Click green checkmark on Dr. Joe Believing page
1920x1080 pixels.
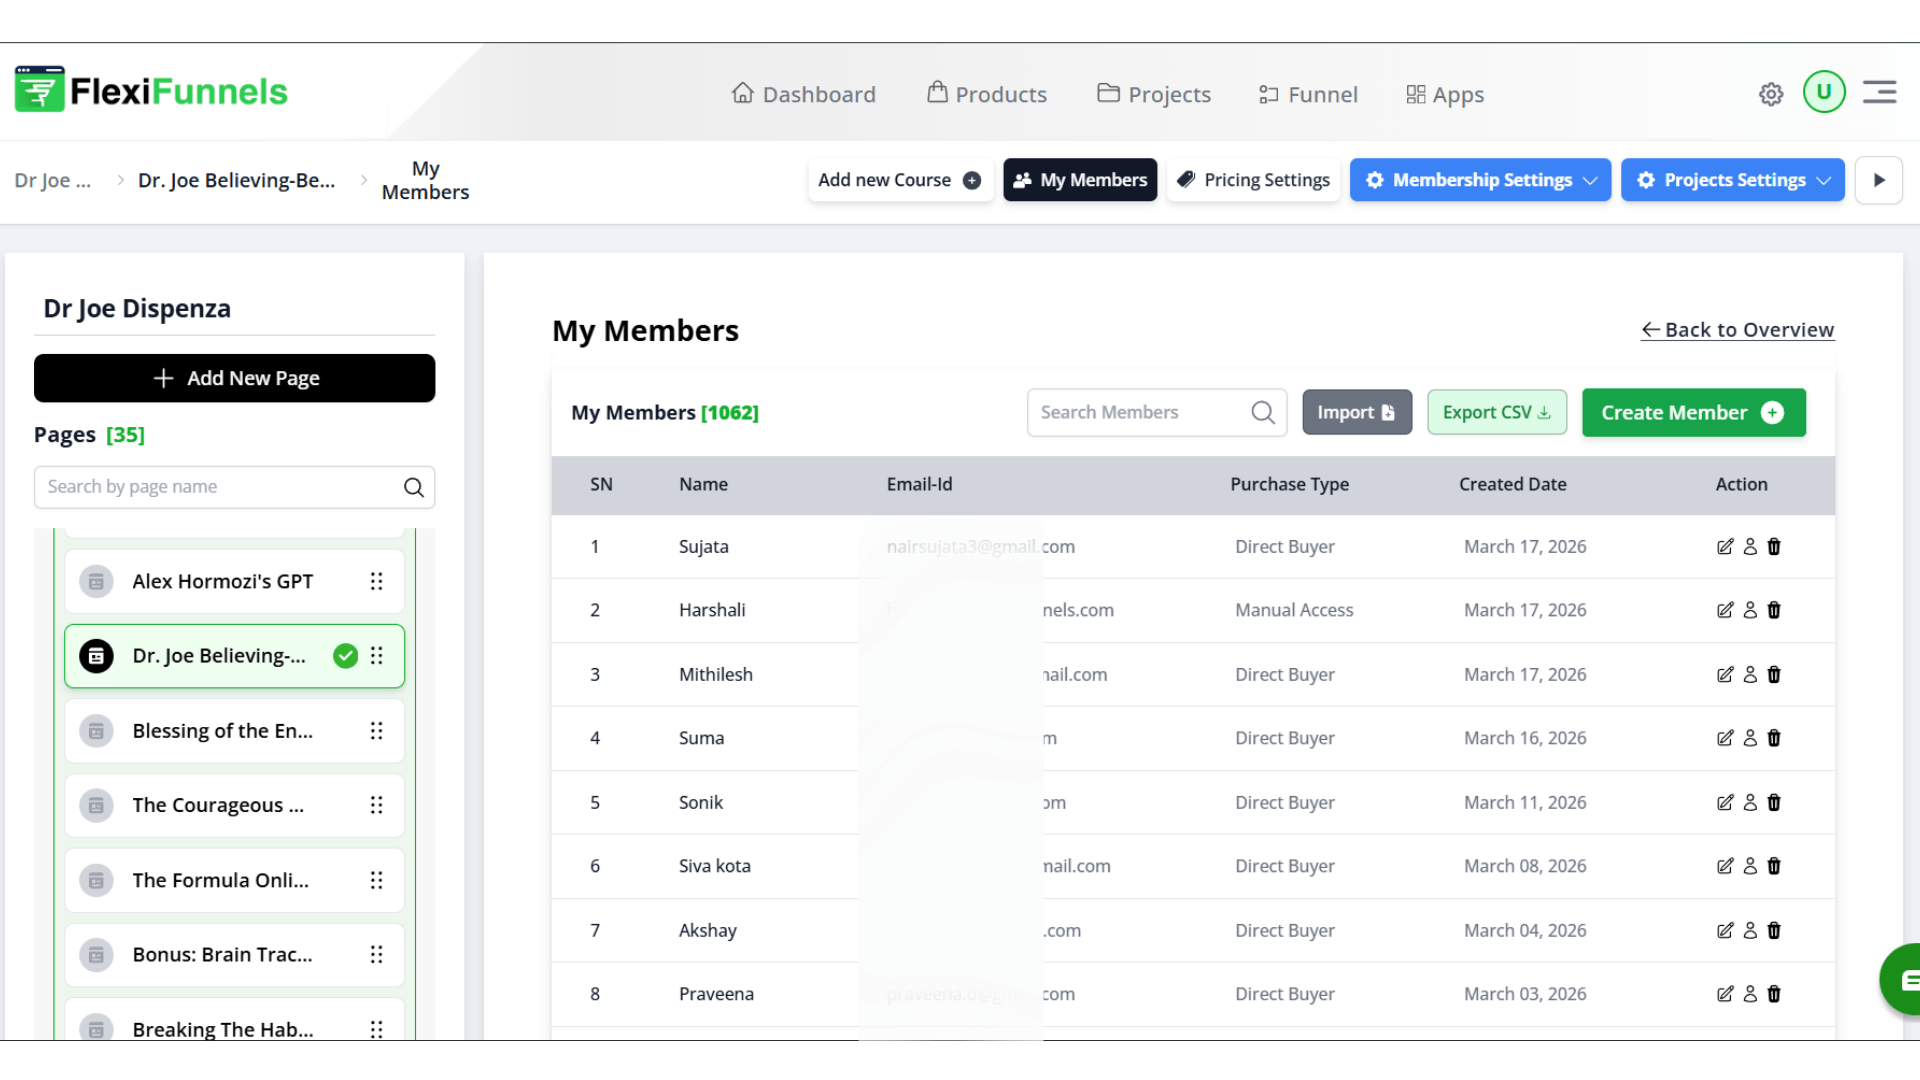345,656
